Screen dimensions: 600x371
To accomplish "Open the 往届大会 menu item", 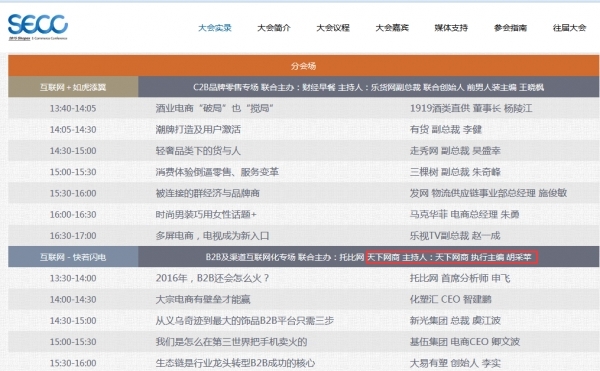I will click(x=569, y=28).
